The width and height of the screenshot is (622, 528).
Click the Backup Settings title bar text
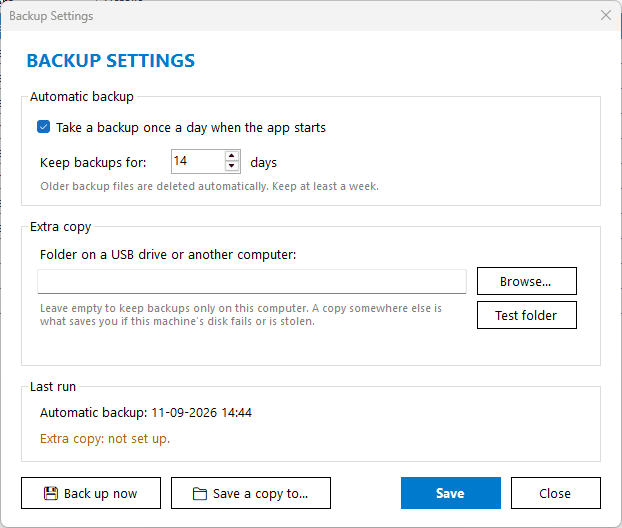pos(51,16)
